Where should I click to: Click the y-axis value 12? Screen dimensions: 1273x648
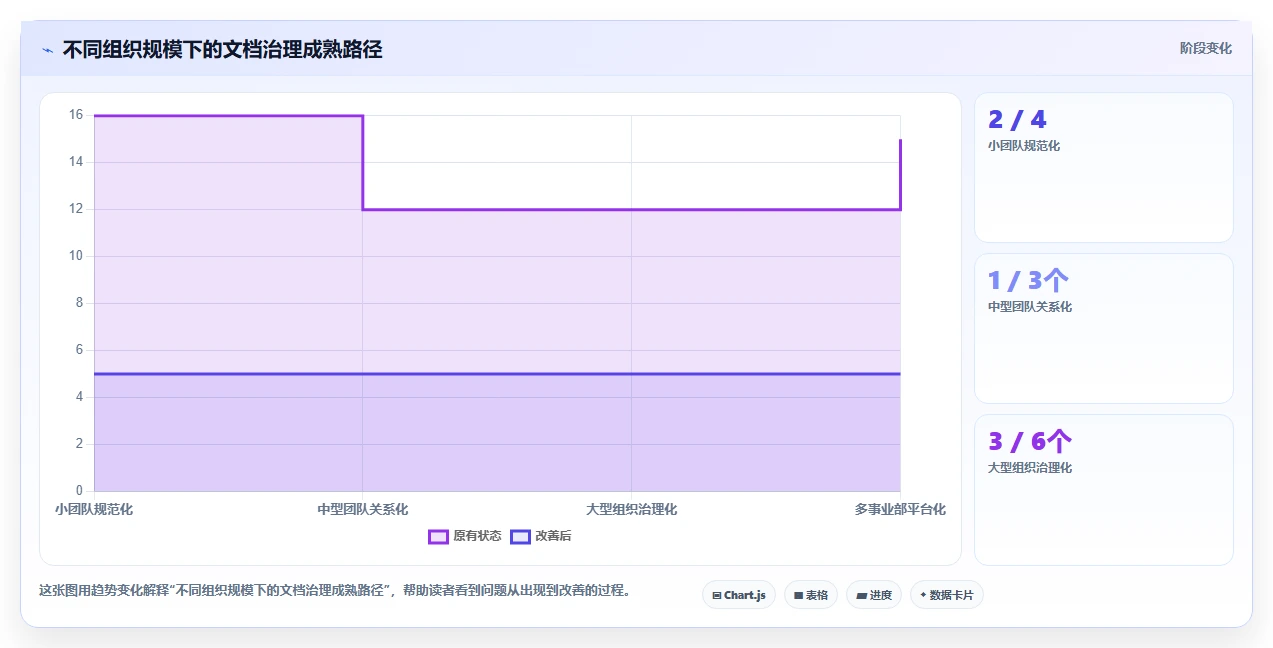(75, 209)
